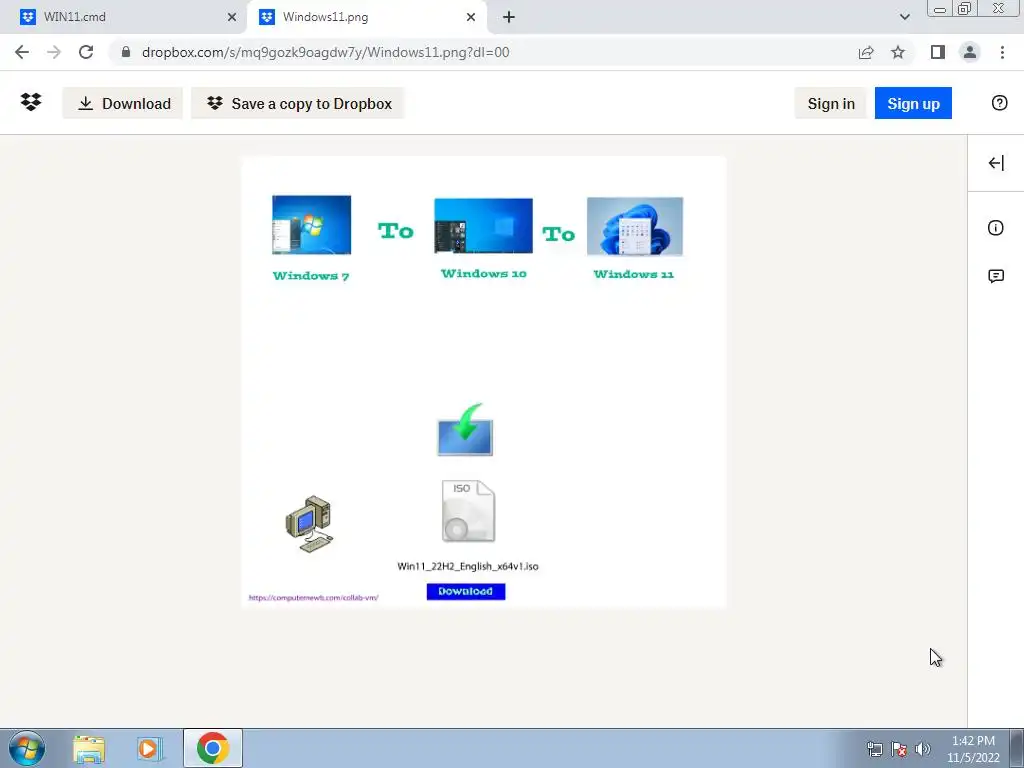Image resolution: width=1024 pixels, height=768 pixels.
Task: Click the browser forward arrow
Action: (54, 52)
